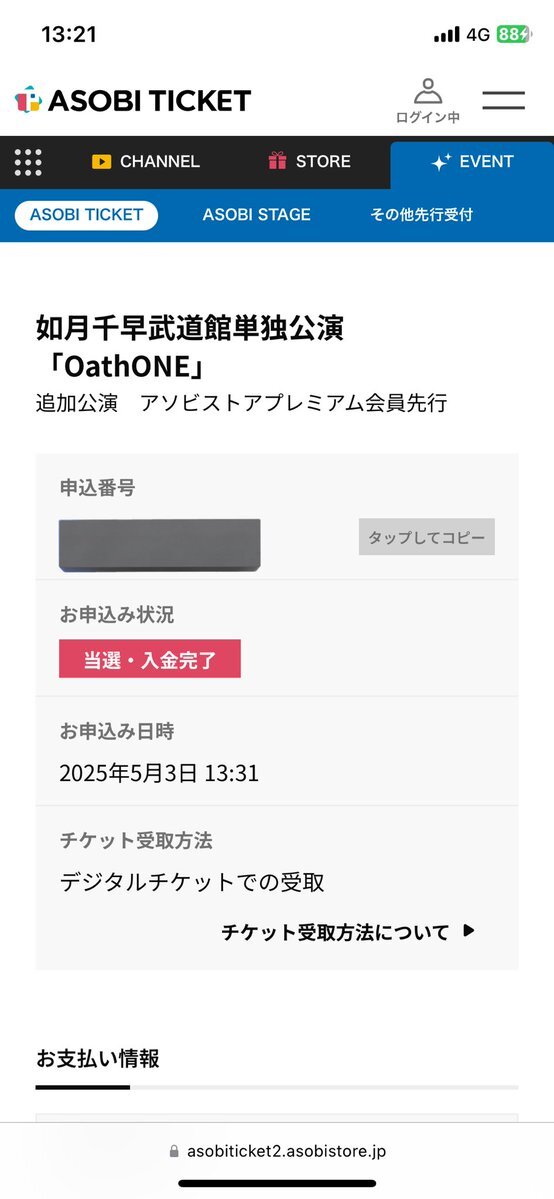Tap the 当選・入金完了 status badge

click(x=150, y=658)
